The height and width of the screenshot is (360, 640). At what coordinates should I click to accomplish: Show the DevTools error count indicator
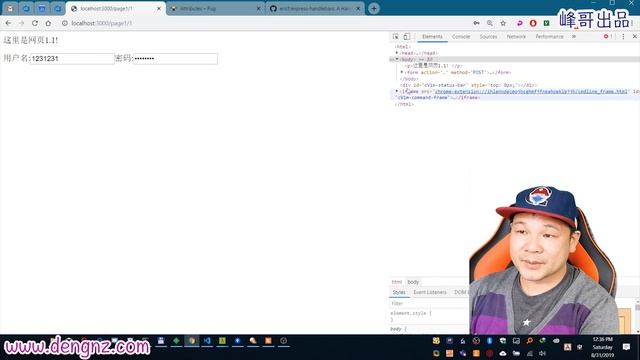[608, 37]
